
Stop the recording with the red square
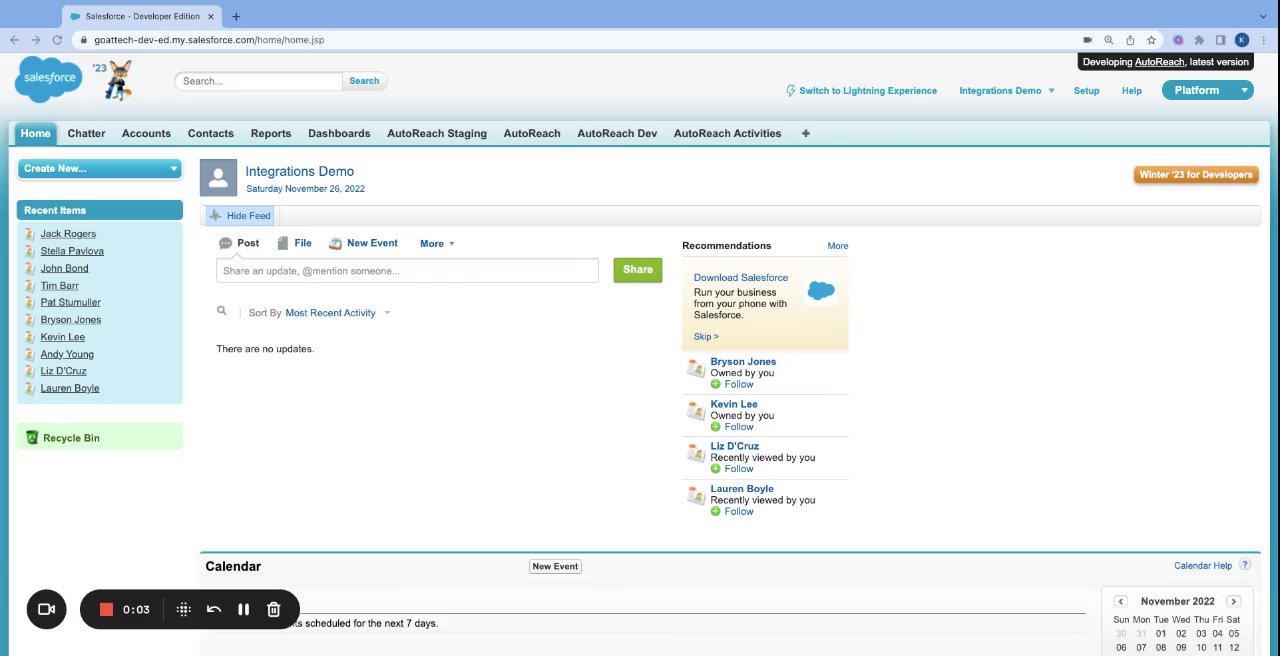coord(106,609)
